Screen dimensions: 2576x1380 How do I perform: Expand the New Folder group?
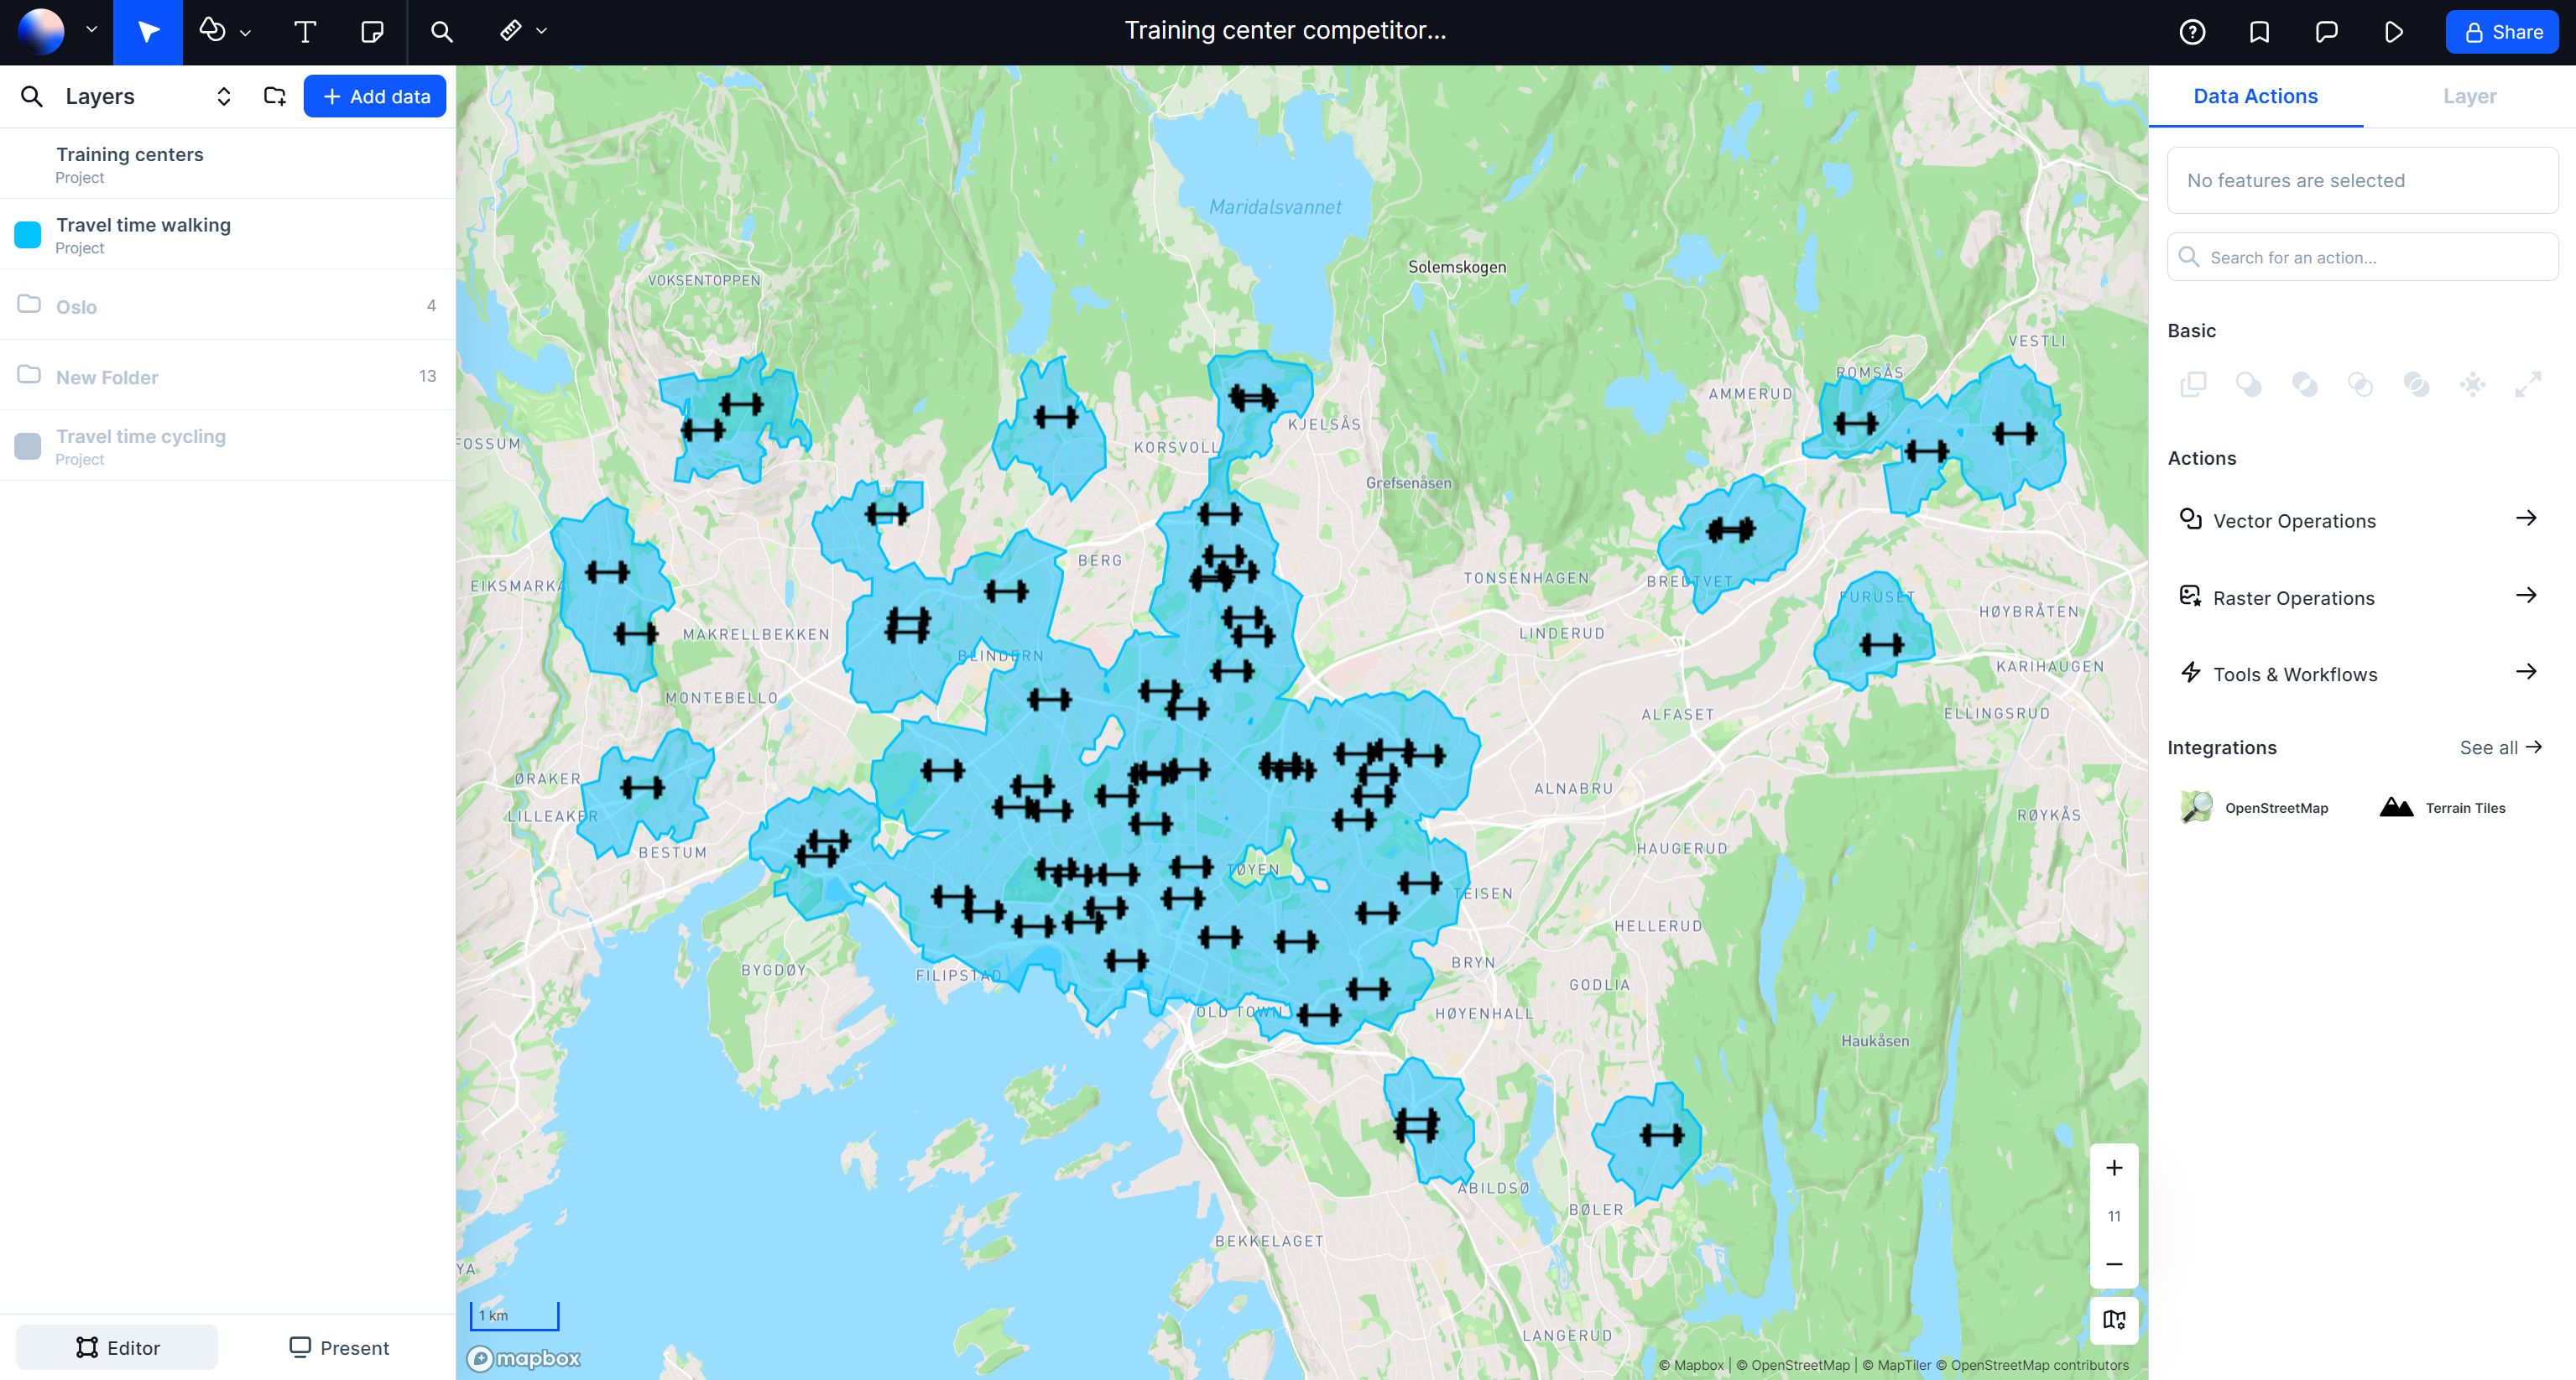(x=29, y=377)
